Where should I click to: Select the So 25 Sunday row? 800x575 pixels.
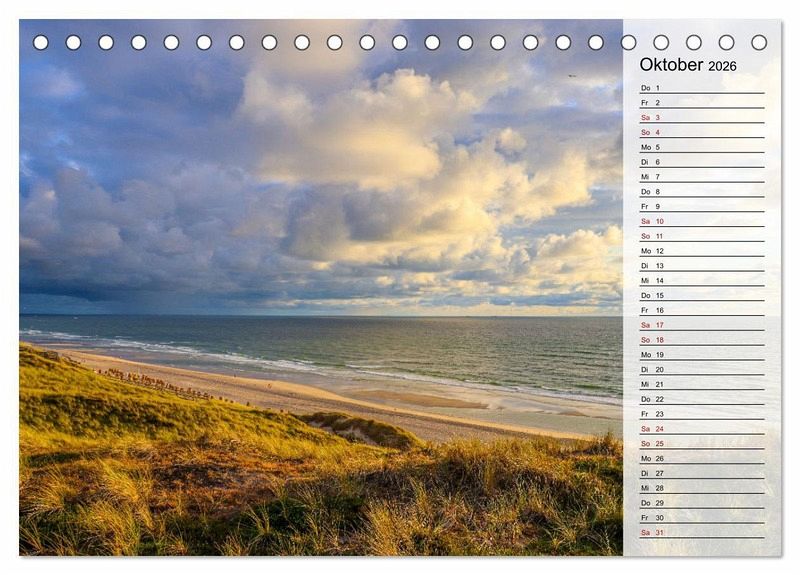click(x=700, y=443)
